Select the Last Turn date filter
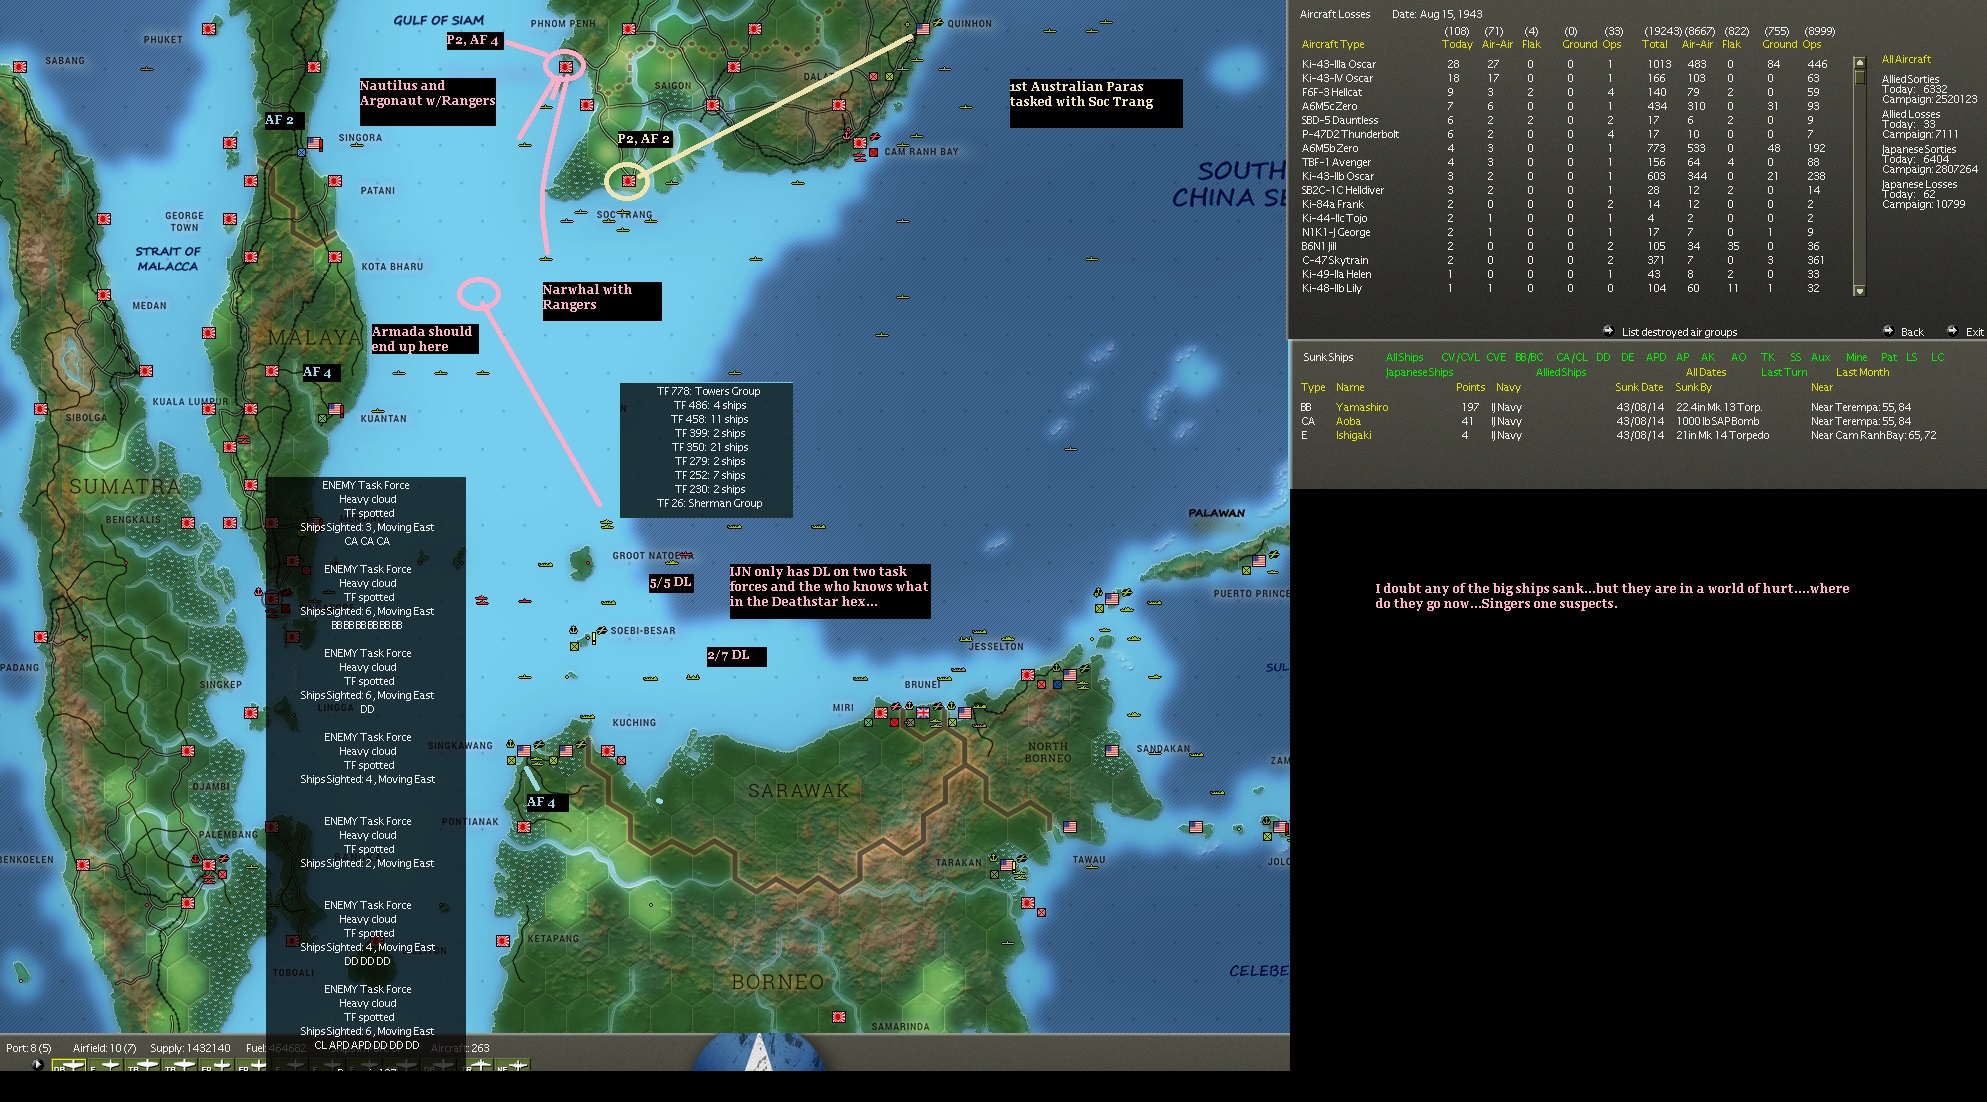Image resolution: width=1987 pixels, height=1102 pixels. [x=1784, y=372]
